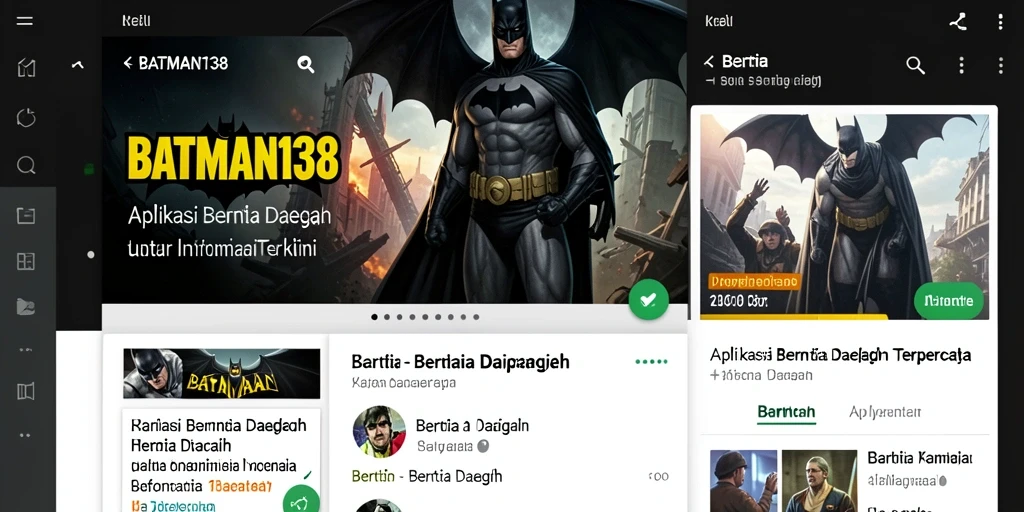Image resolution: width=1024 pixels, height=512 pixels.
Task: Open "Aplikasi Berntia Daelagh Terpercaja" title
Action: (840, 355)
